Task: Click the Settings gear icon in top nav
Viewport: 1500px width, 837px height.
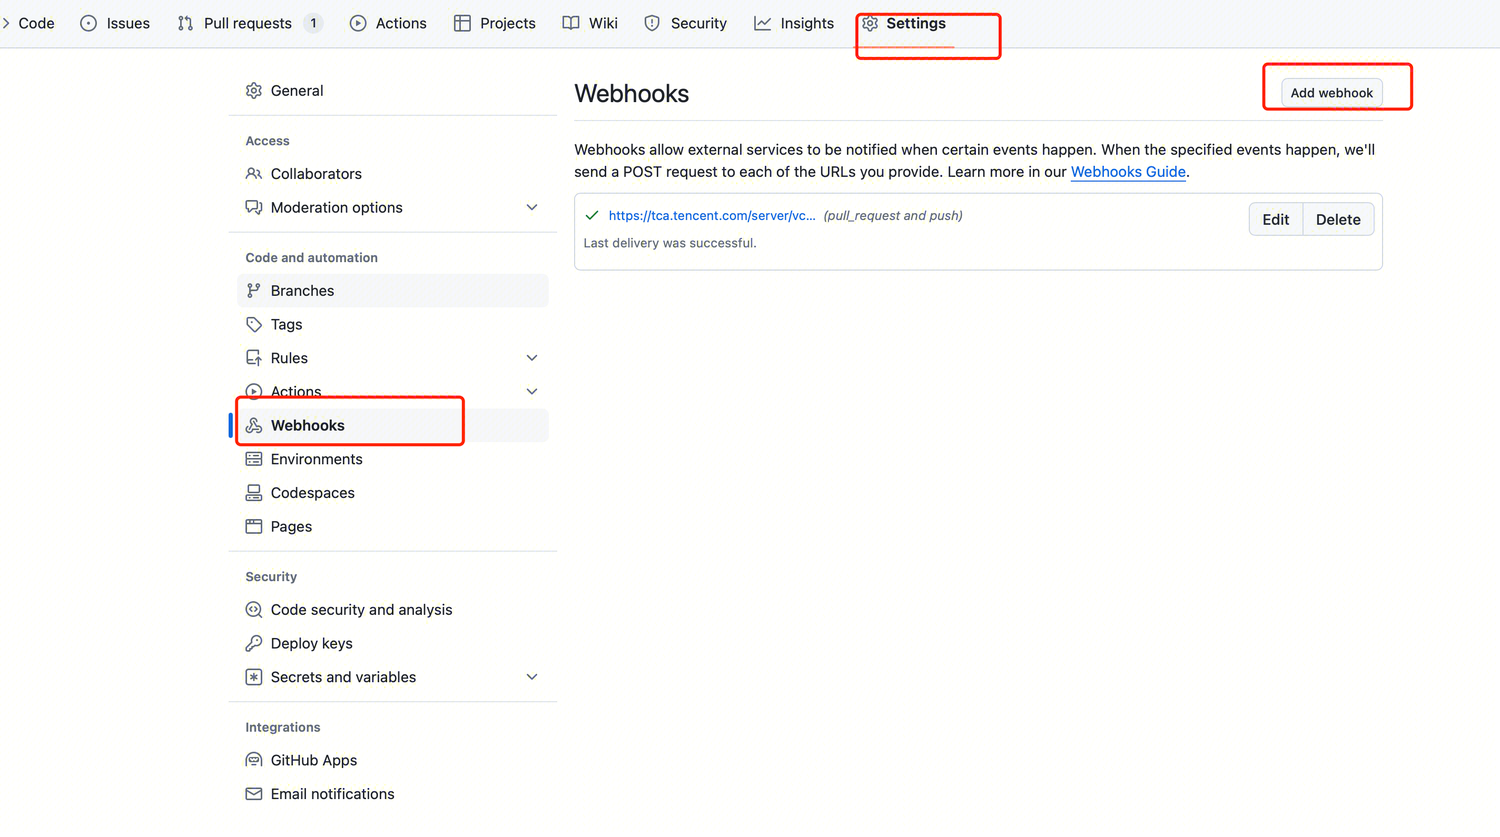Action: point(870,23)
